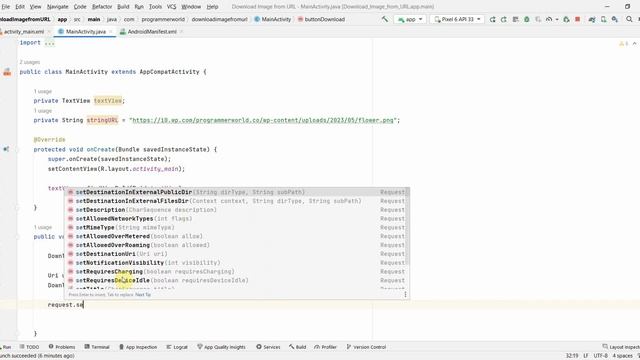Click the override gutter icon beside onCreate
This screenshot has width=640, height=360.
coord(6,149)
